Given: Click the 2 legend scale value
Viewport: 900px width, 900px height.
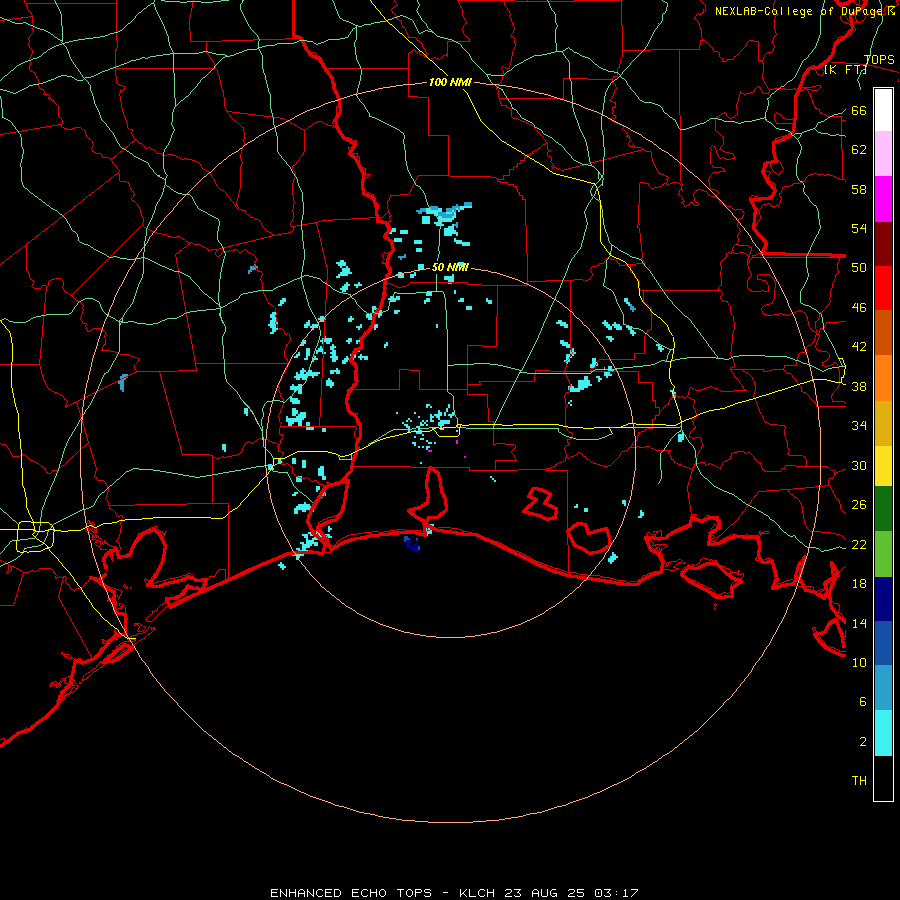Looking at the screenshot, I should coord(863,742).
